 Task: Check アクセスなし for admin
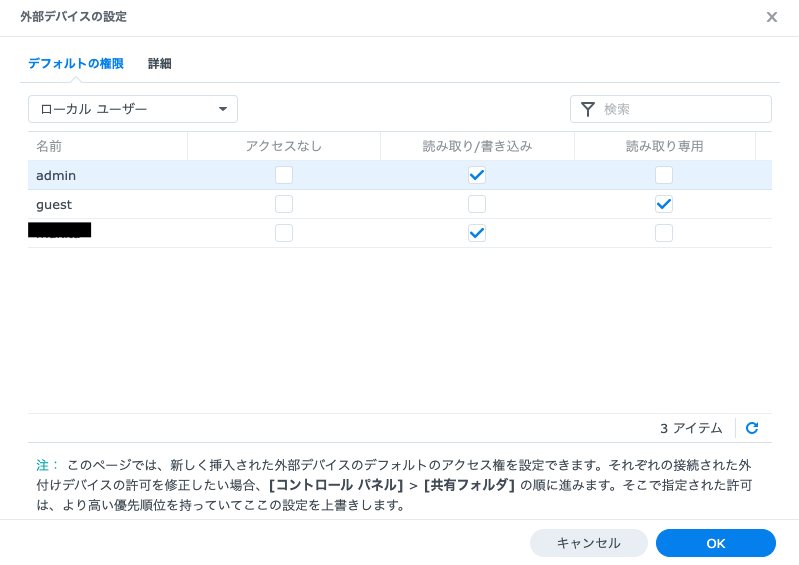tap(284, 175)
